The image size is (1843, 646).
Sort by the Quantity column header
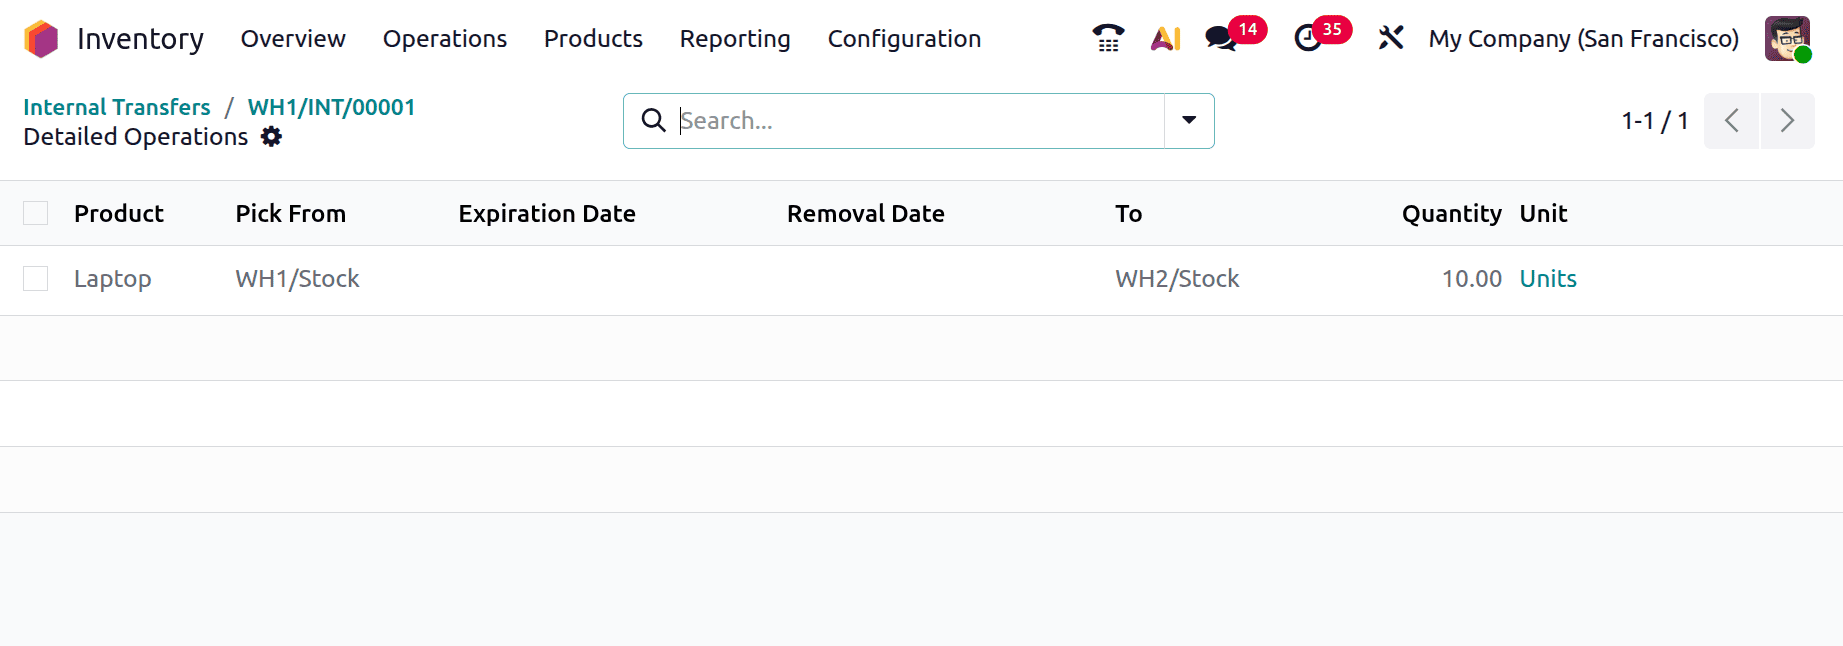click(x=1451, y=214)
